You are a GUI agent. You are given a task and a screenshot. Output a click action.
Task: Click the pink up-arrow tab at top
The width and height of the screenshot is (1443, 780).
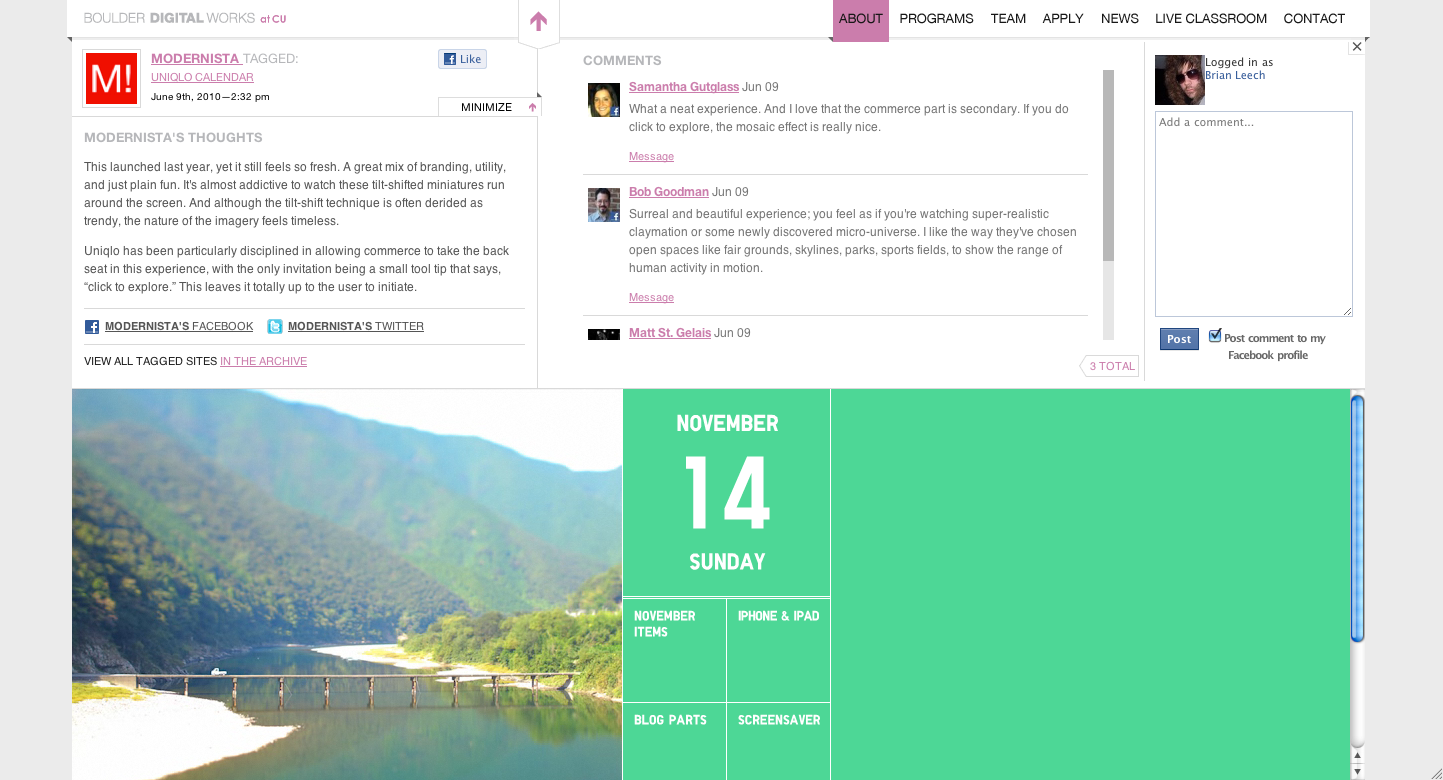[x=539, y=22]
